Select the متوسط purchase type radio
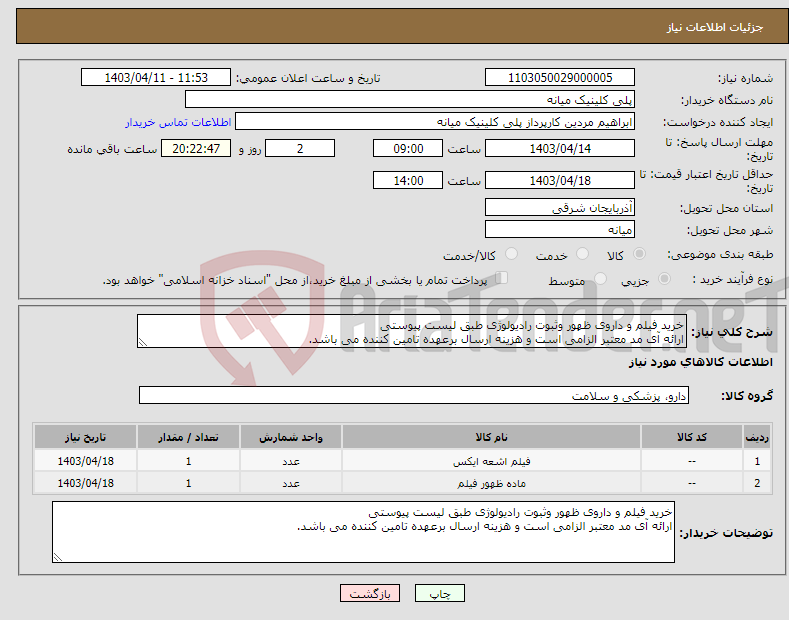Viewport: 789px width, 620px height. click(600, 279)
